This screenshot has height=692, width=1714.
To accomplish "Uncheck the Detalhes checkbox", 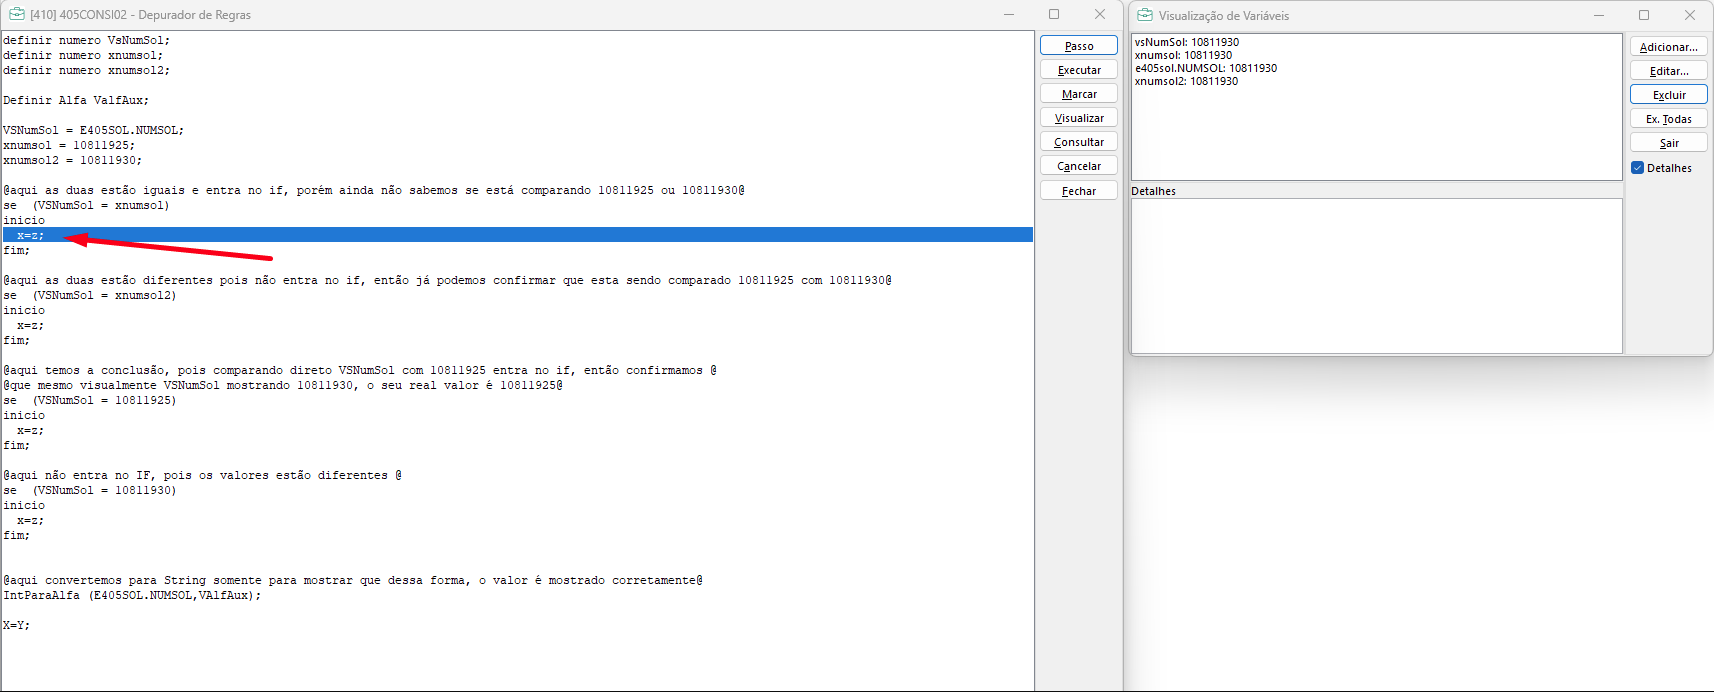I will tap(1638, 168).
